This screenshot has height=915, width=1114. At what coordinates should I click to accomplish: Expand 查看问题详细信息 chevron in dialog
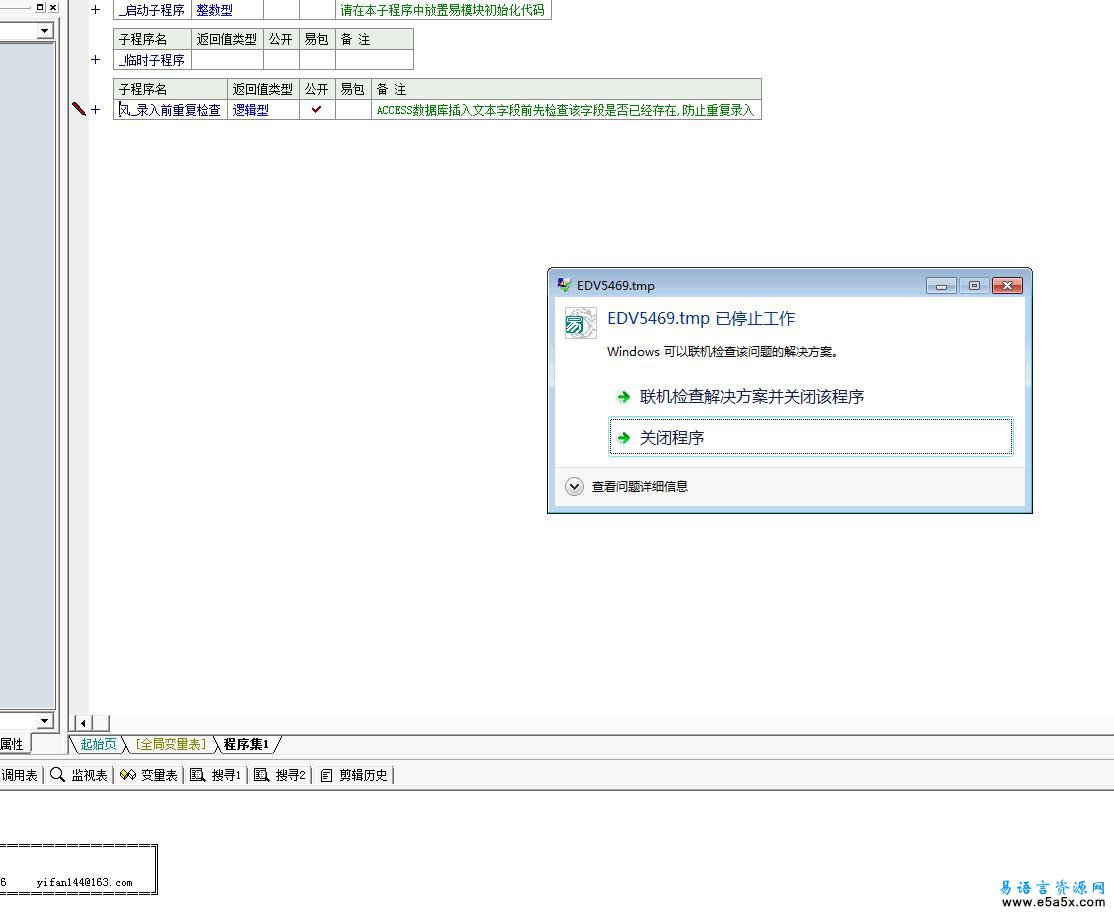click(x=574, y=487)
